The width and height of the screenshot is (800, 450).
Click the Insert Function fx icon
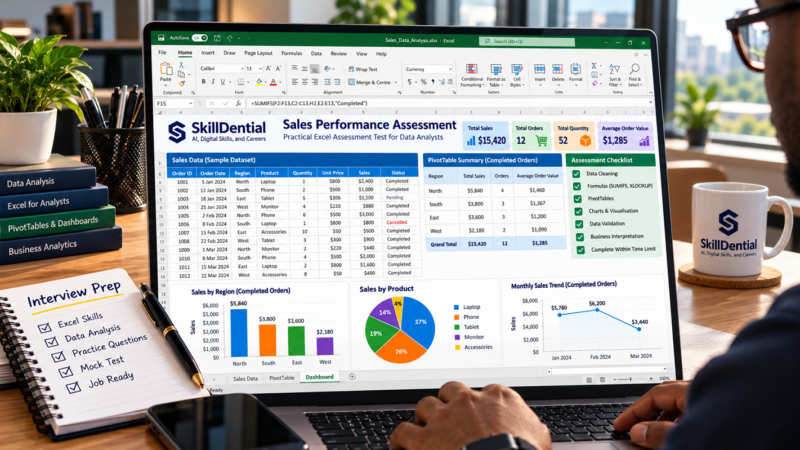[238, 103]
